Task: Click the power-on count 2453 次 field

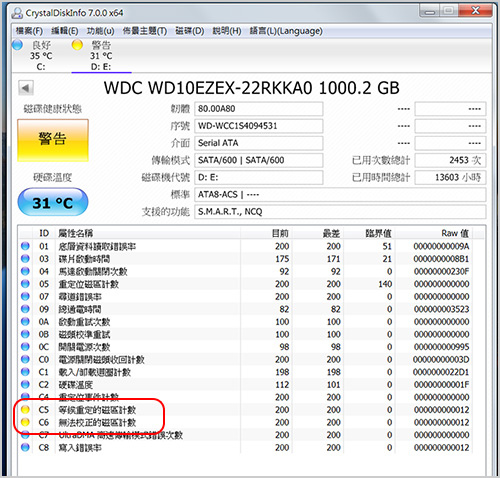Action: coord(450,160)
